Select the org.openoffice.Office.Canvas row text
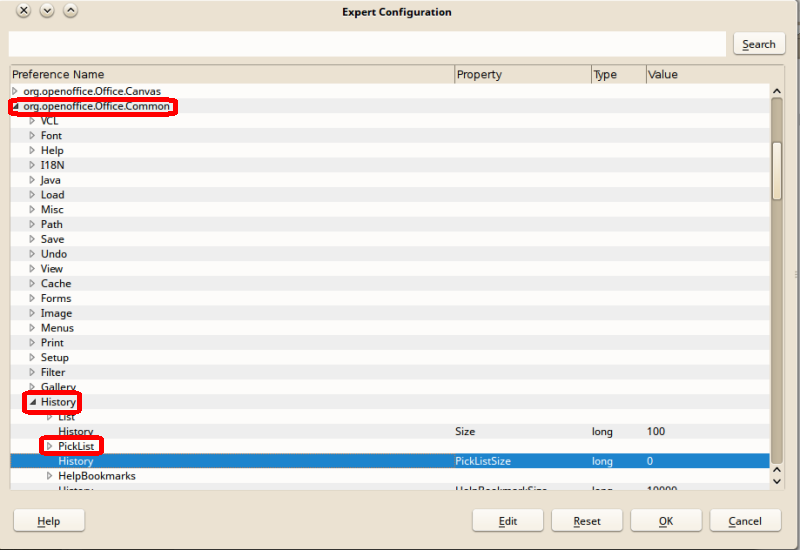 coord(92,91)
